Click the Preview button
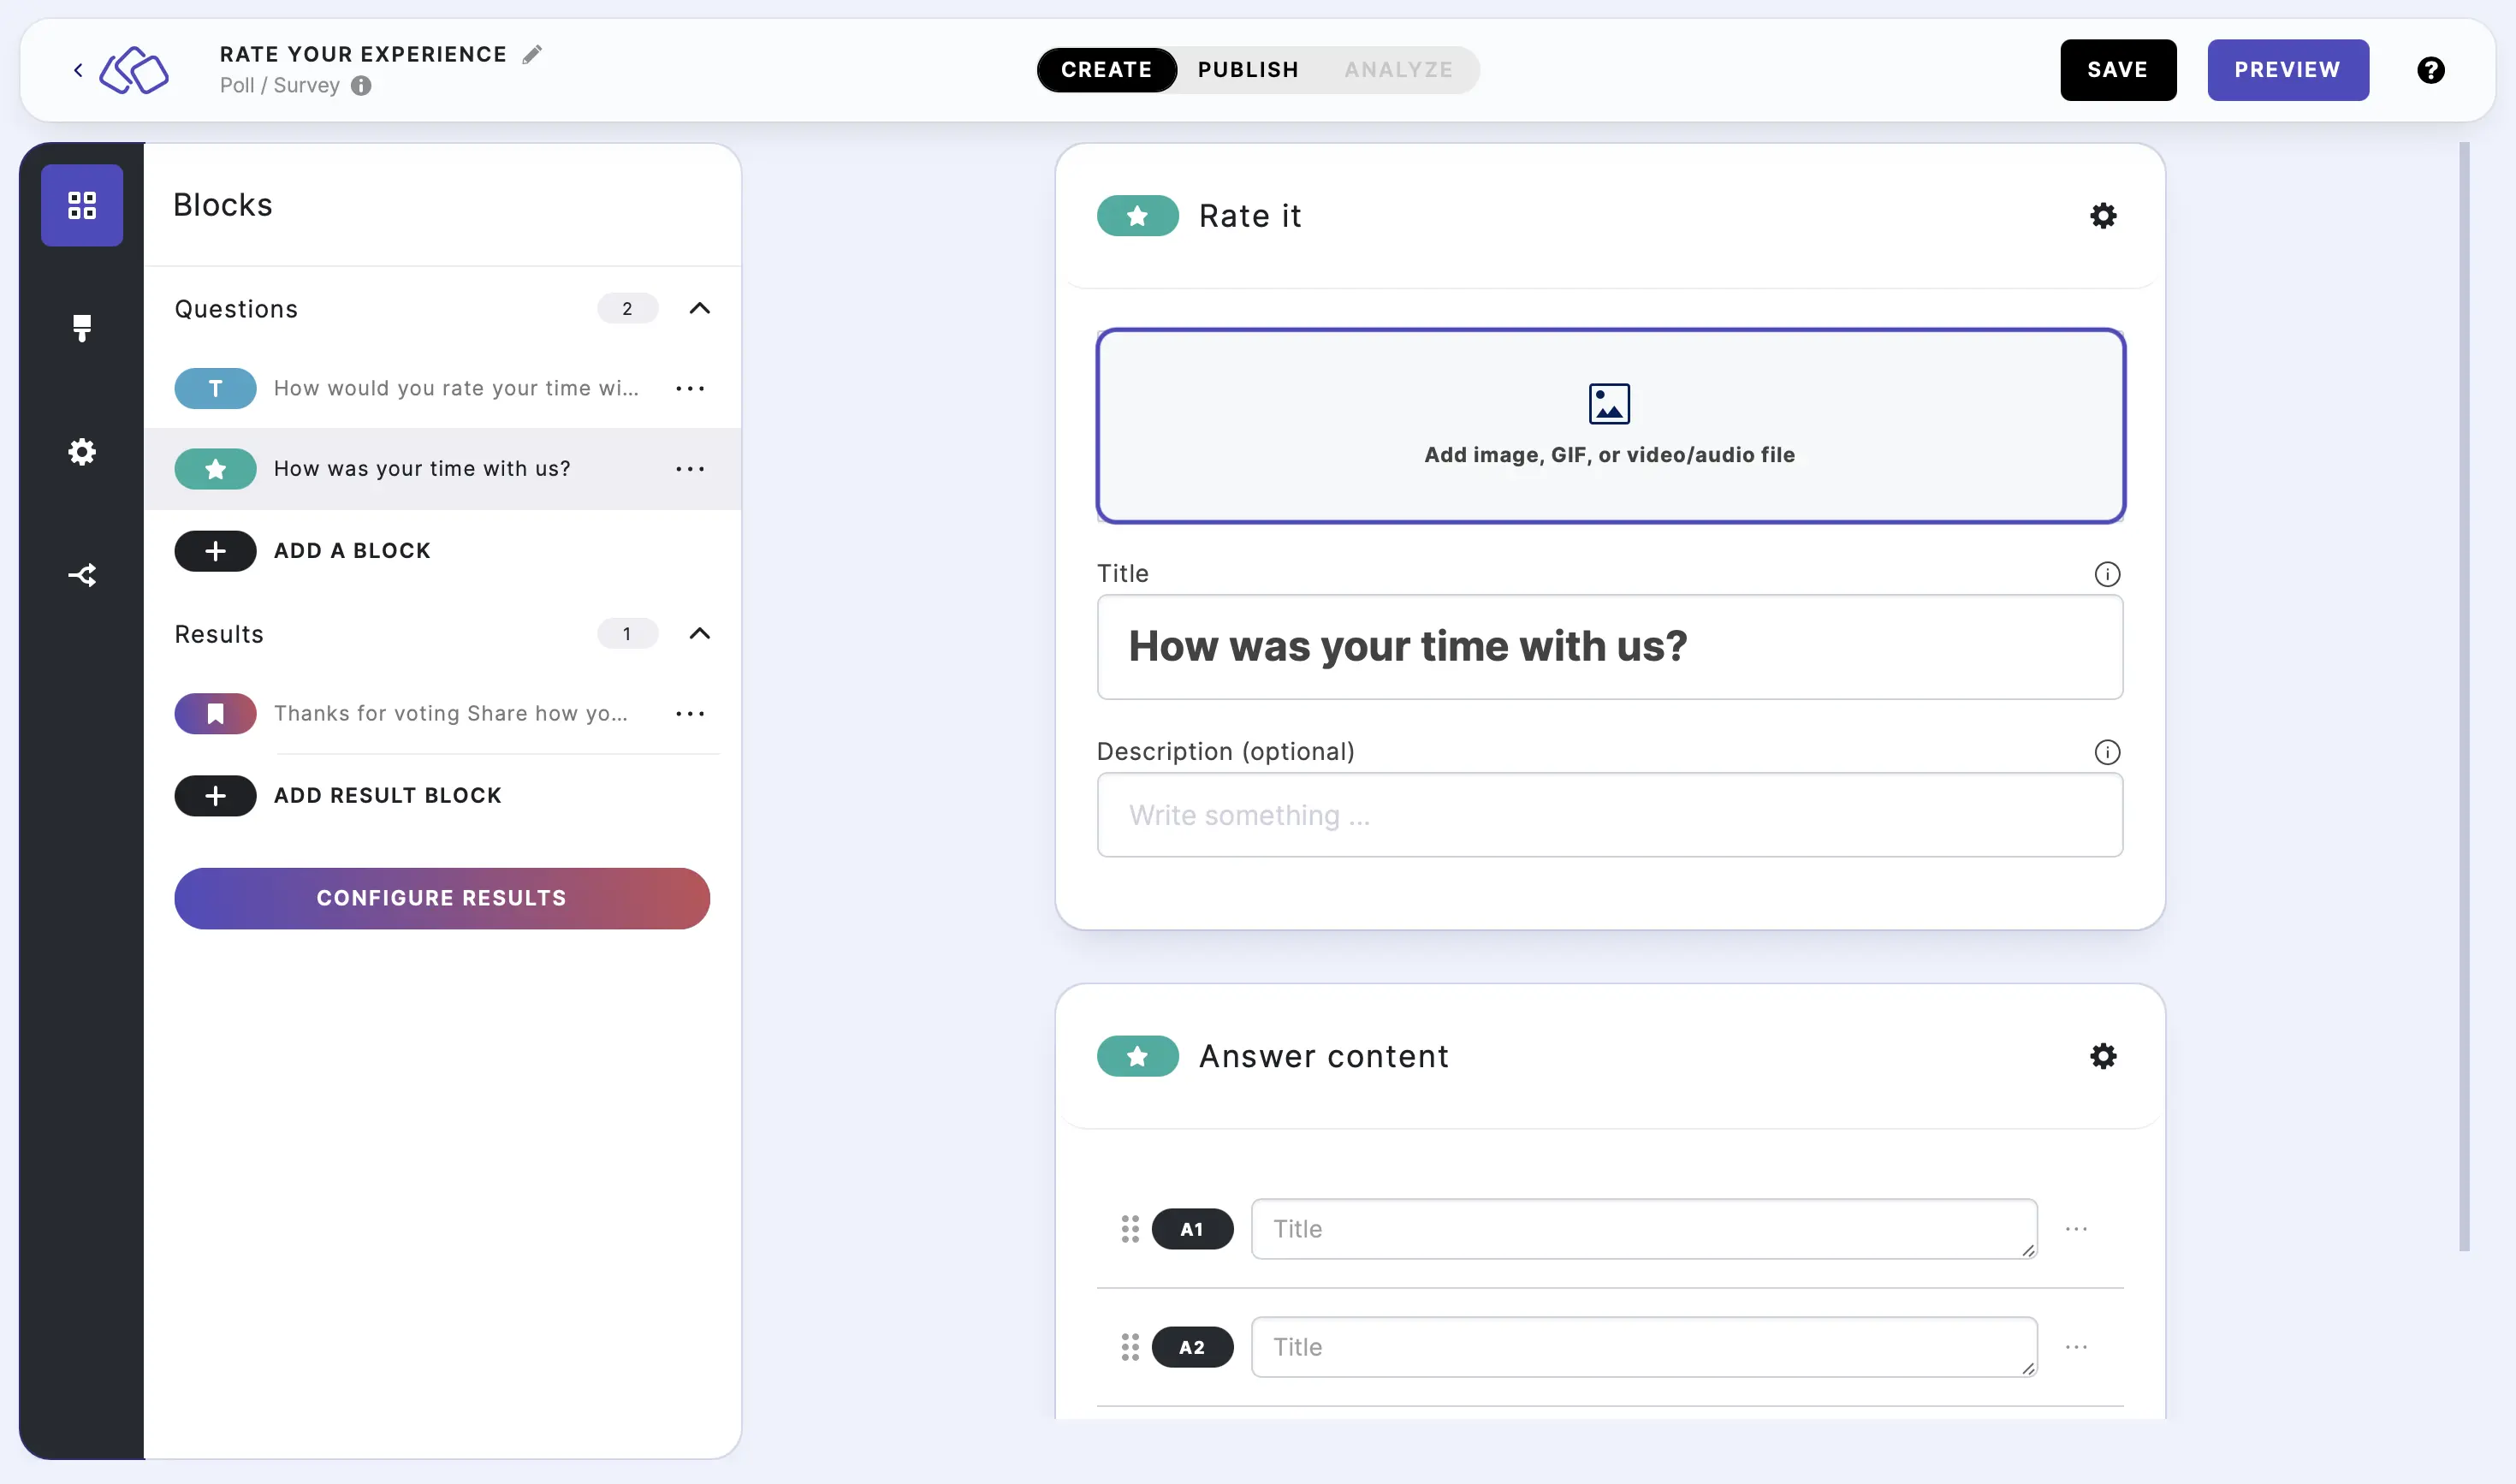Screen dimensions: 2516x1484 coord(2288,70)
